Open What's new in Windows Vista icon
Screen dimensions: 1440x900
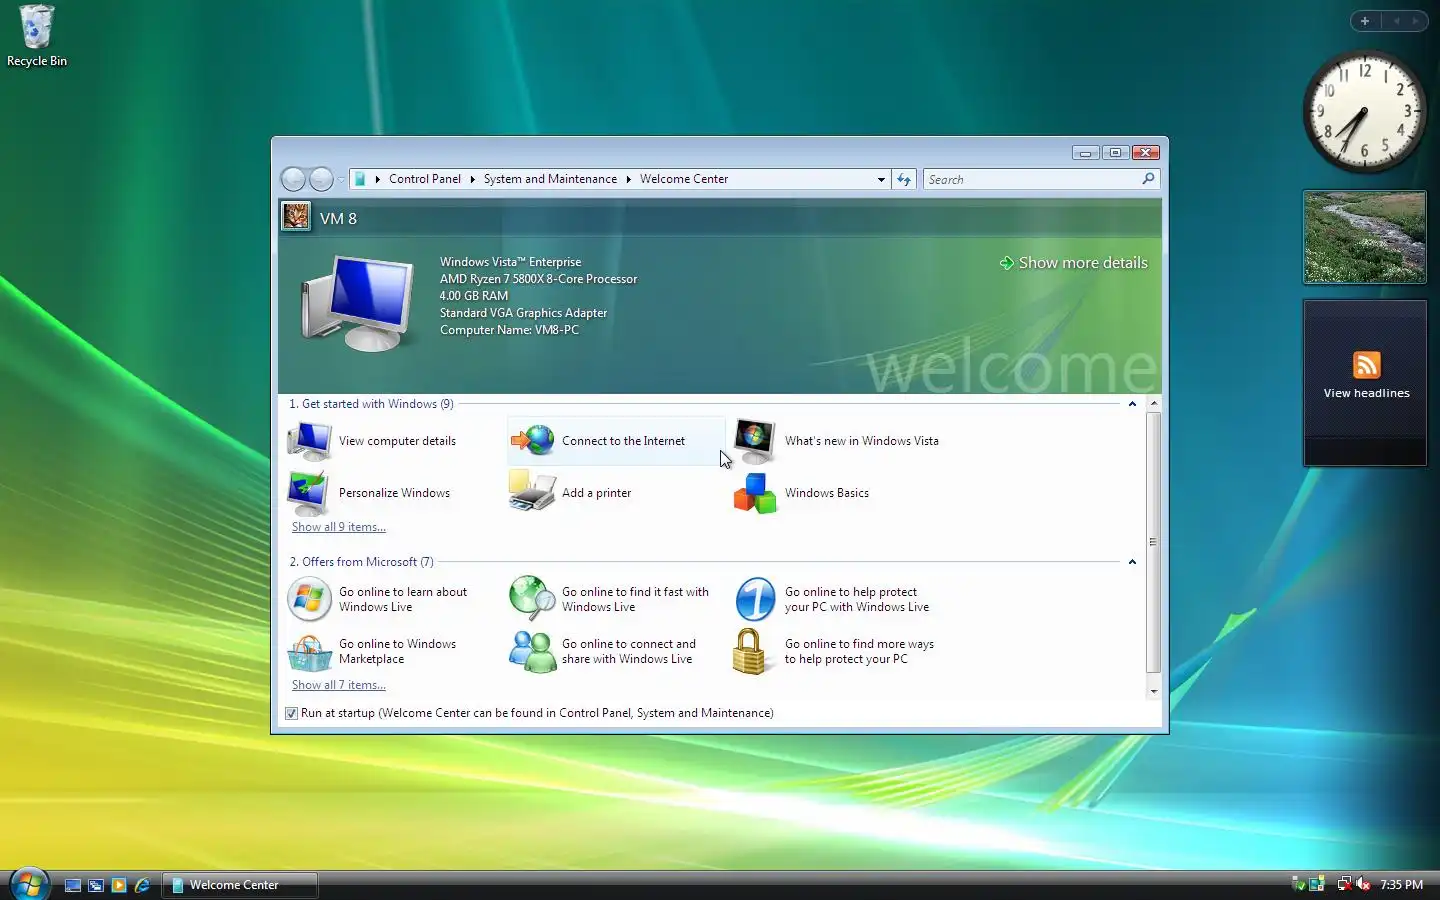coord(755,441)
